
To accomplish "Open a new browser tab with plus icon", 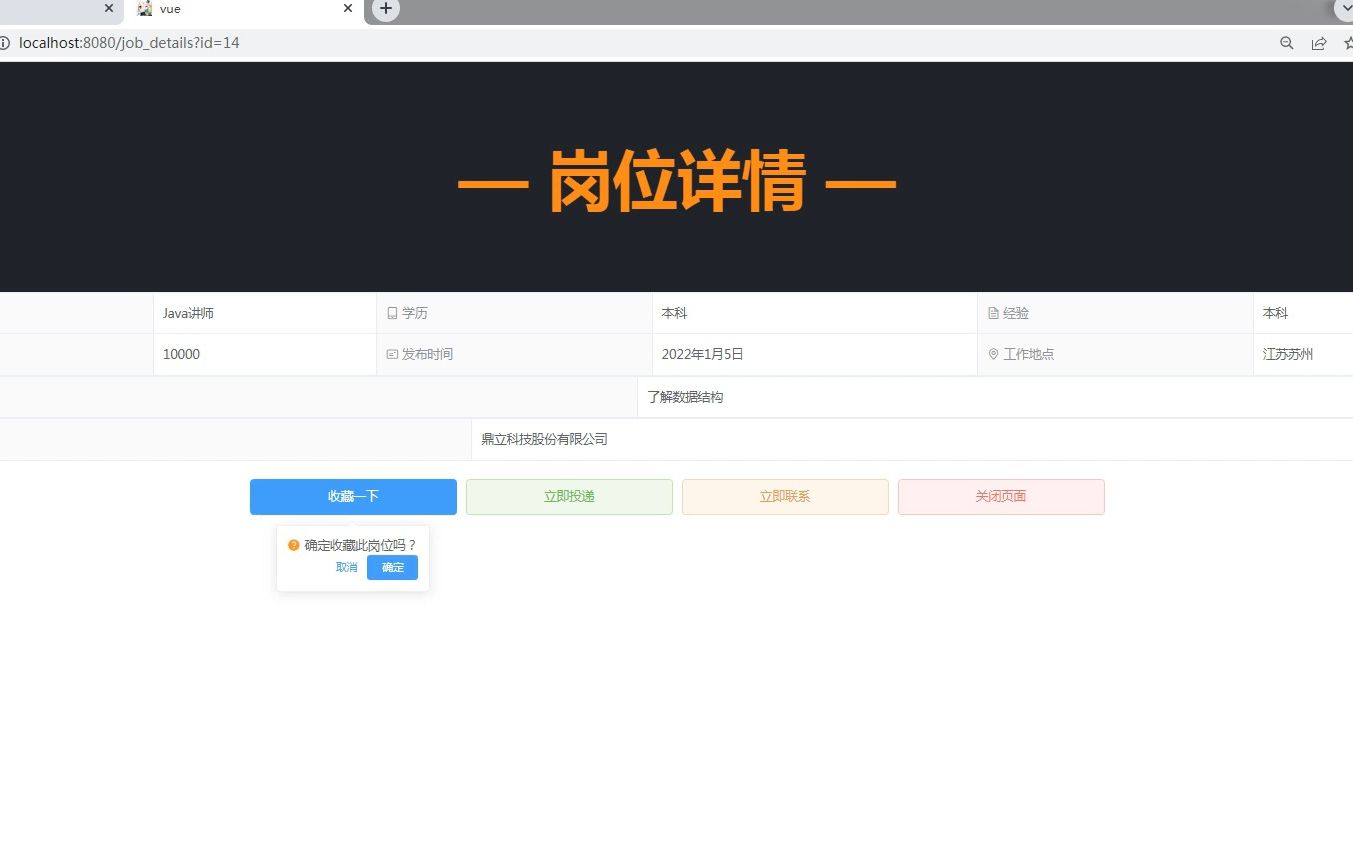I will [x=386, y=9].
